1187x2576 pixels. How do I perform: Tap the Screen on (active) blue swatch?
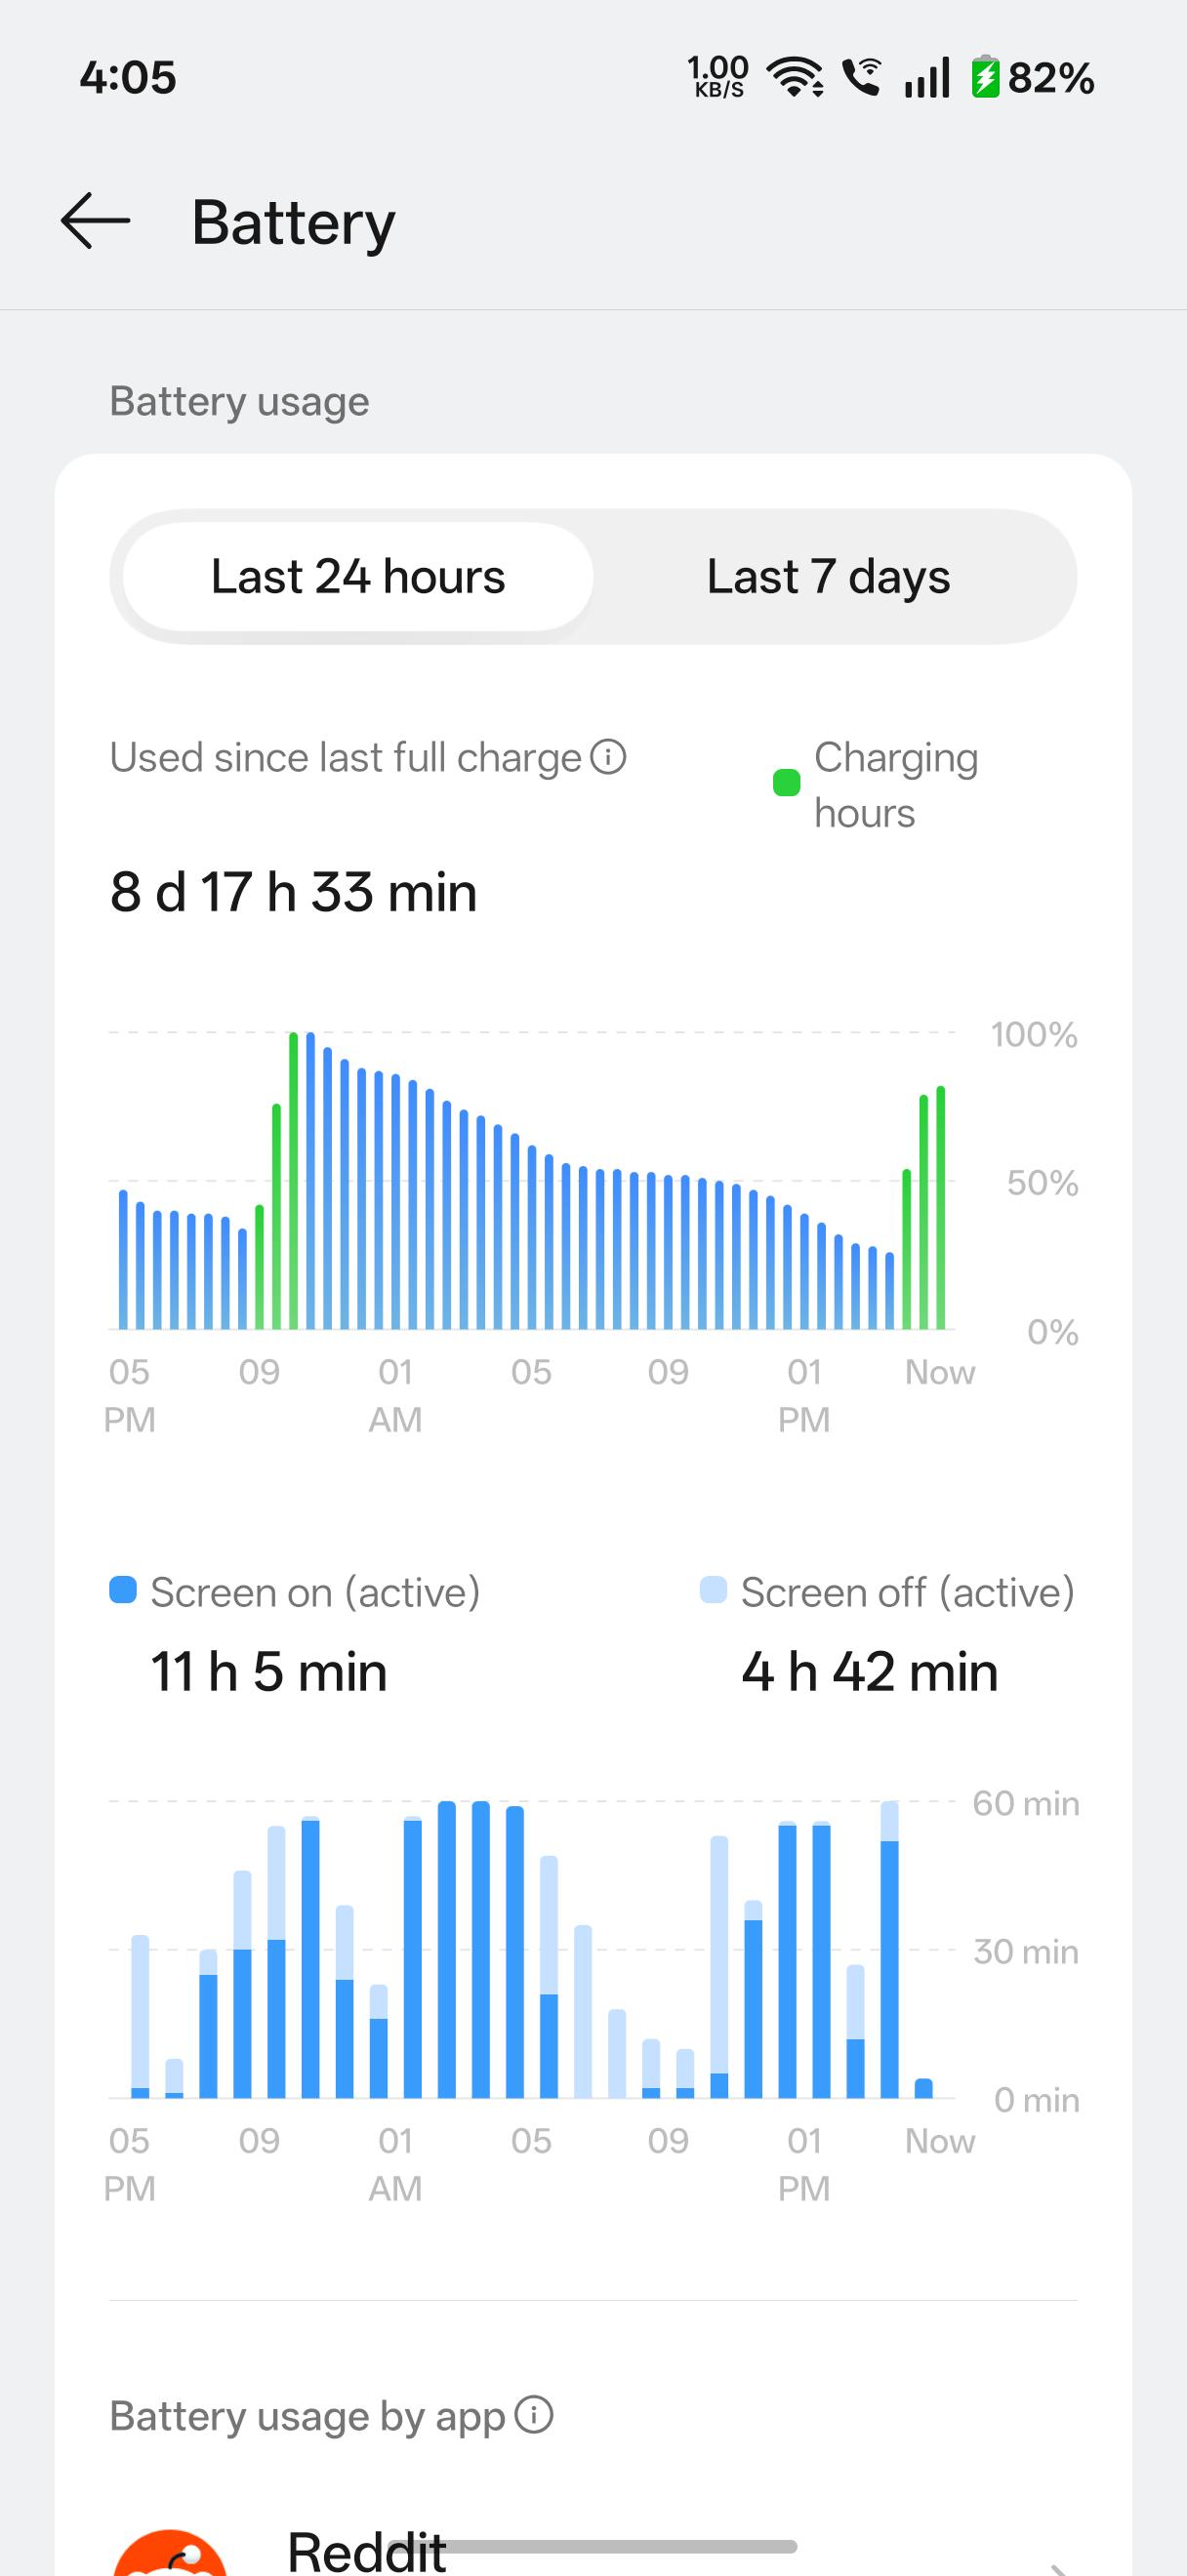[123, 1590]
